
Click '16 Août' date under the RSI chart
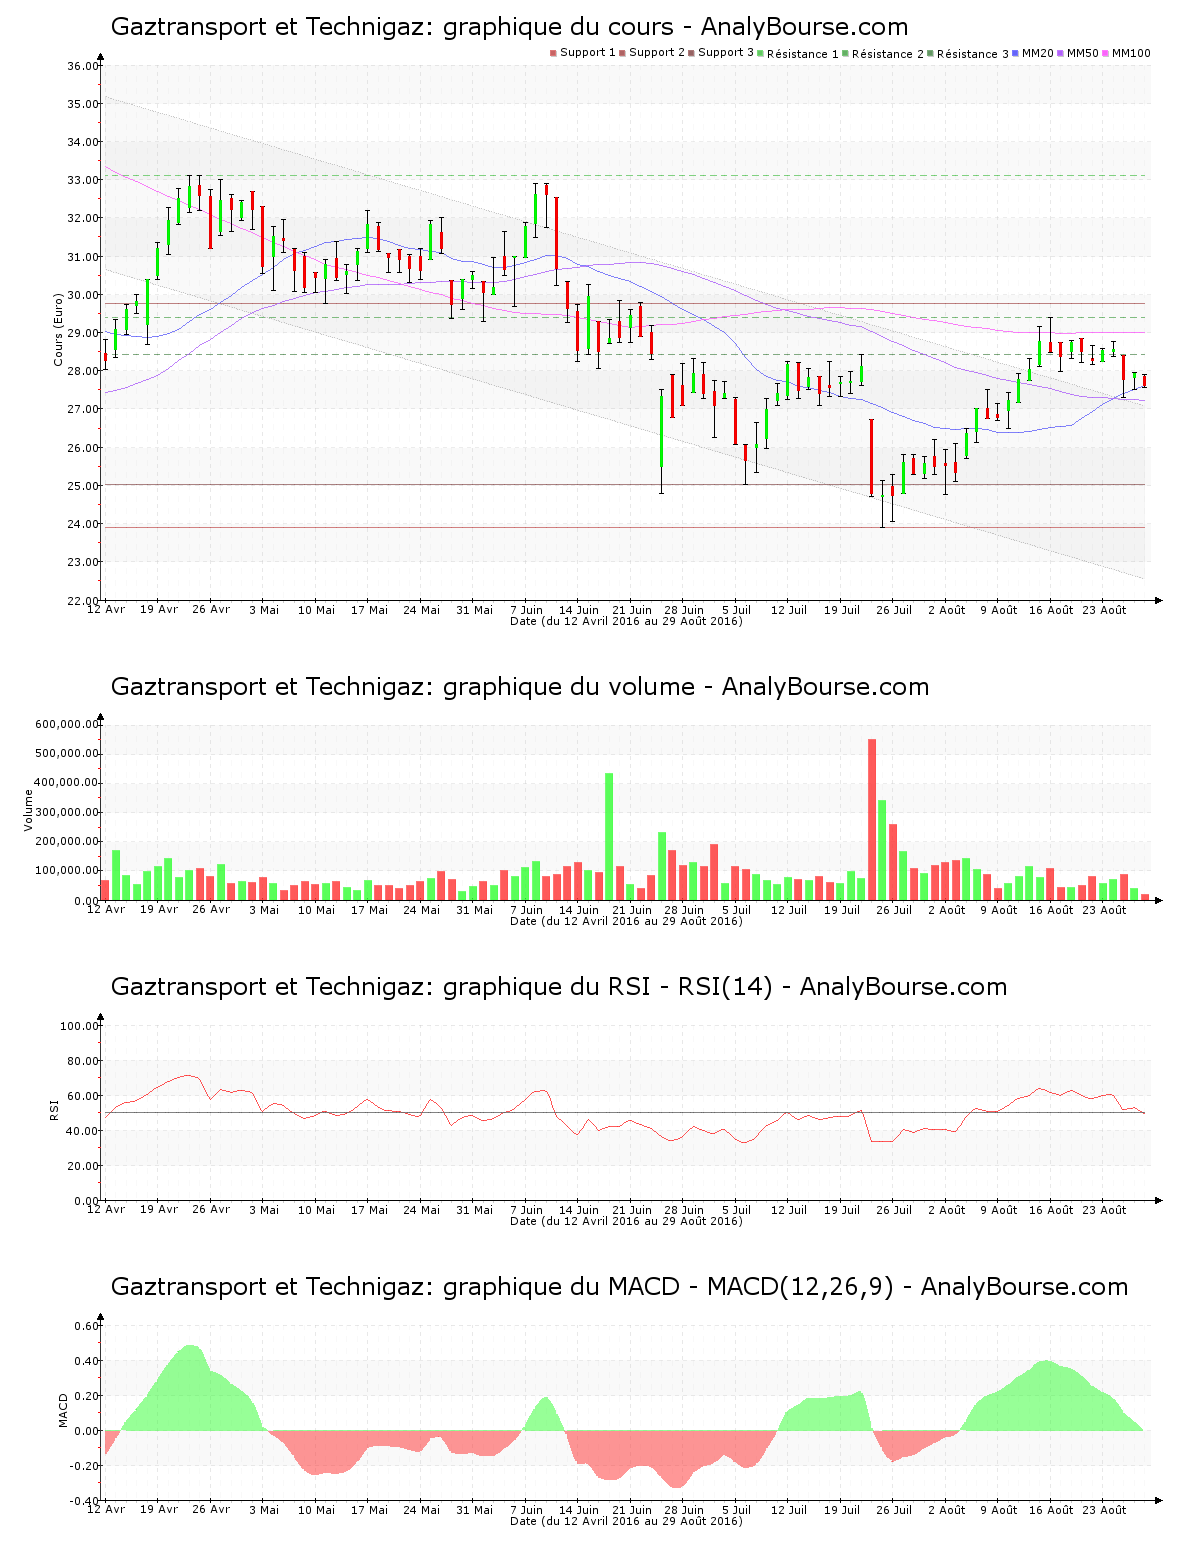1052,1210
